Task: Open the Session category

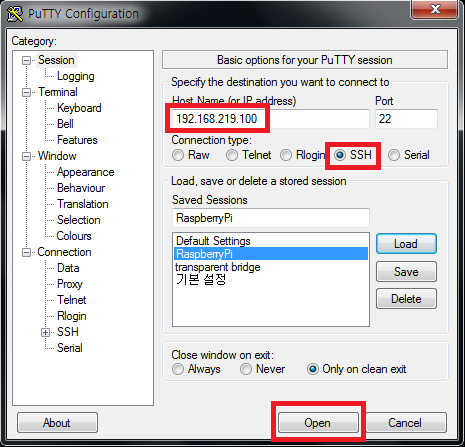Action: click(x=56, y=60)
